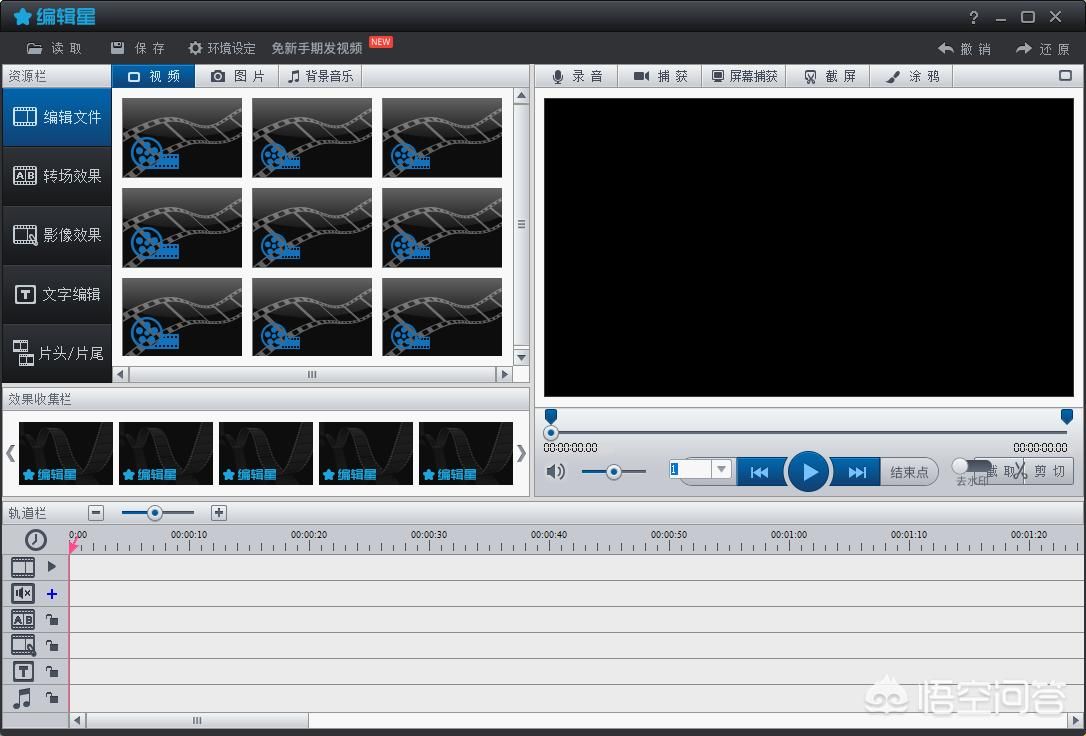Click the 结束点 end point button

coord(909,472)
